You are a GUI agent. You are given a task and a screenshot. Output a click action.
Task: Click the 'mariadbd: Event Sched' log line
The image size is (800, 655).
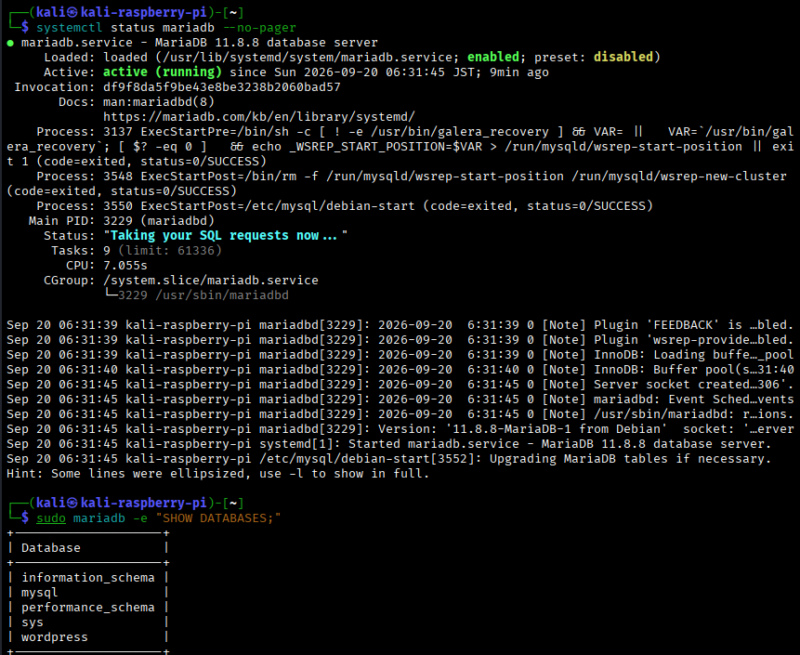pyautogui.click(x=400, y=399)
